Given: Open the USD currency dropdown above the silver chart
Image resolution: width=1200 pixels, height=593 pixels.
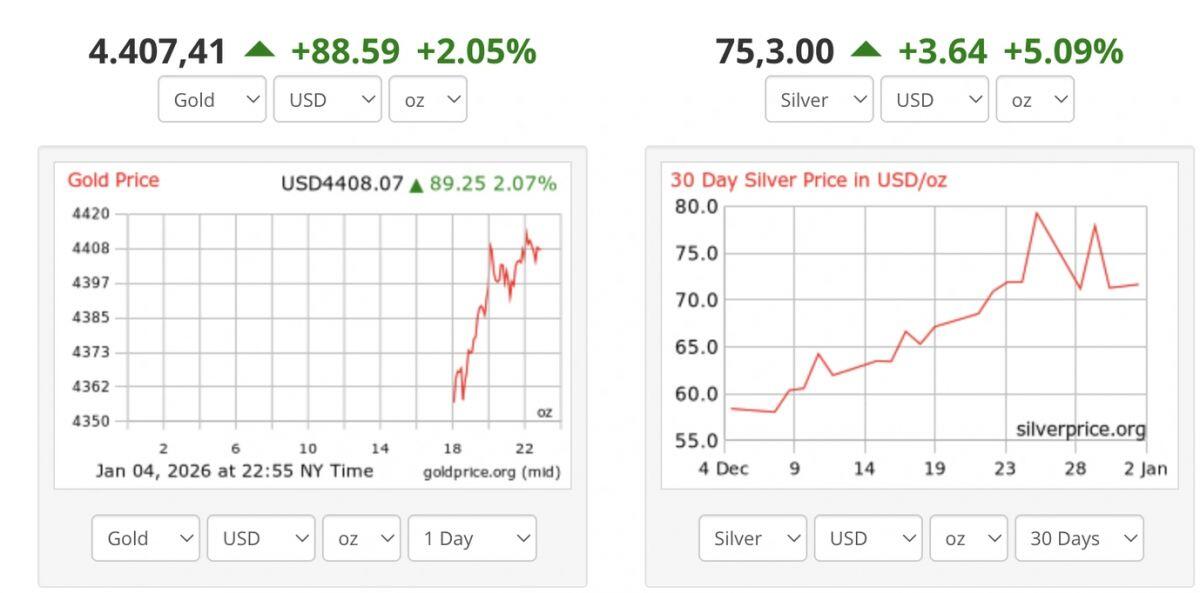Looking at the screenshot, I should 934,100.
